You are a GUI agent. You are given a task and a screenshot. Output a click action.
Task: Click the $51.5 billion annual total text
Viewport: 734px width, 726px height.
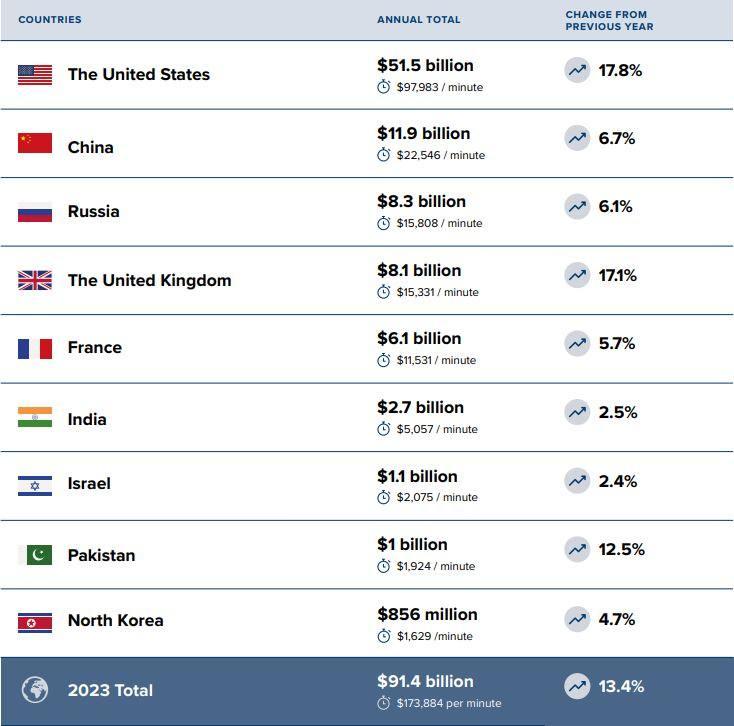pos(425,65)
